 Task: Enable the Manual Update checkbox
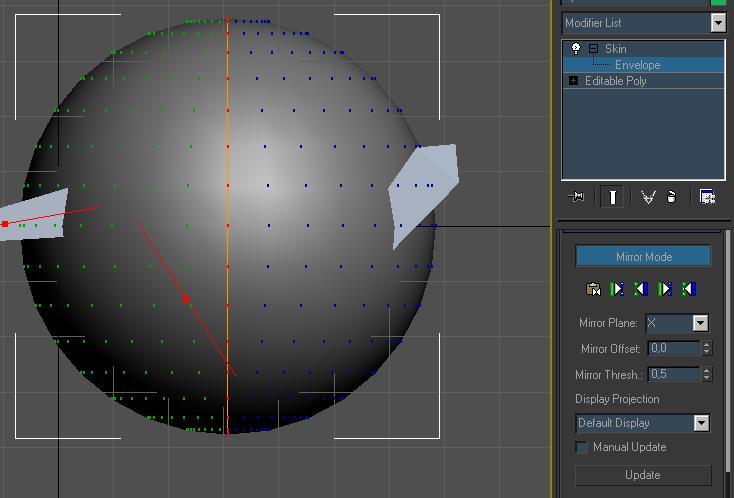coord(581,447)
